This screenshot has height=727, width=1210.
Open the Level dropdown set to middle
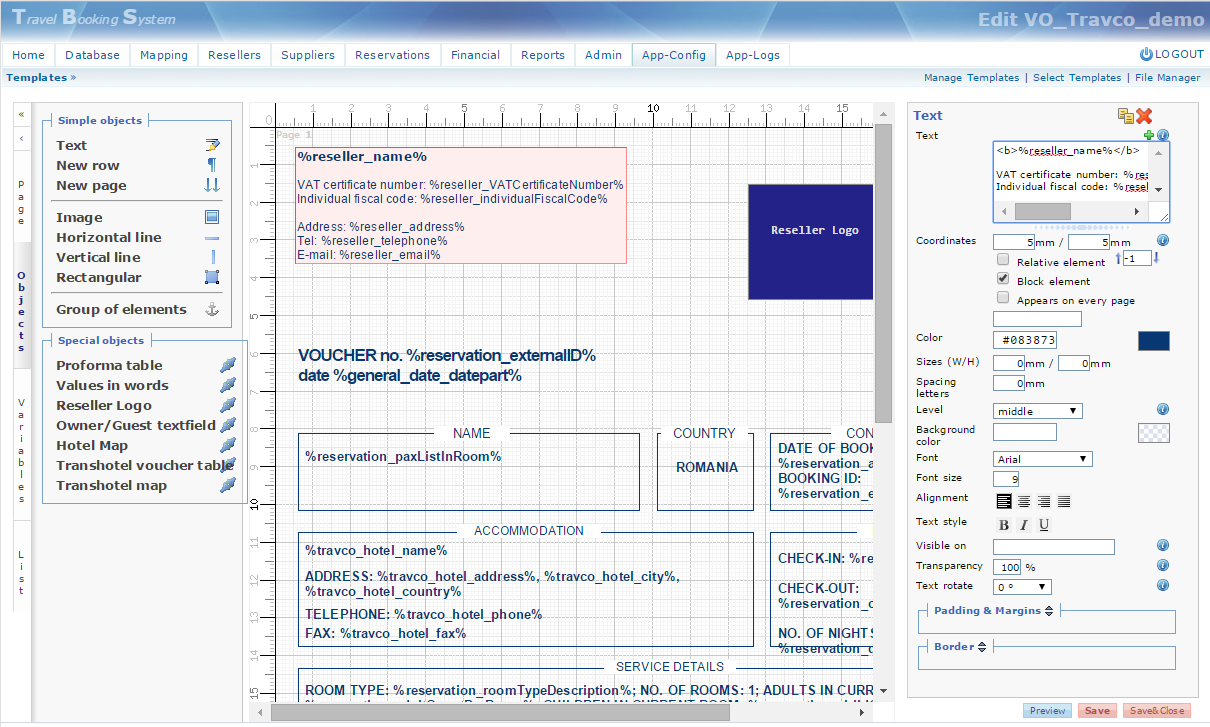(1037, 411)
